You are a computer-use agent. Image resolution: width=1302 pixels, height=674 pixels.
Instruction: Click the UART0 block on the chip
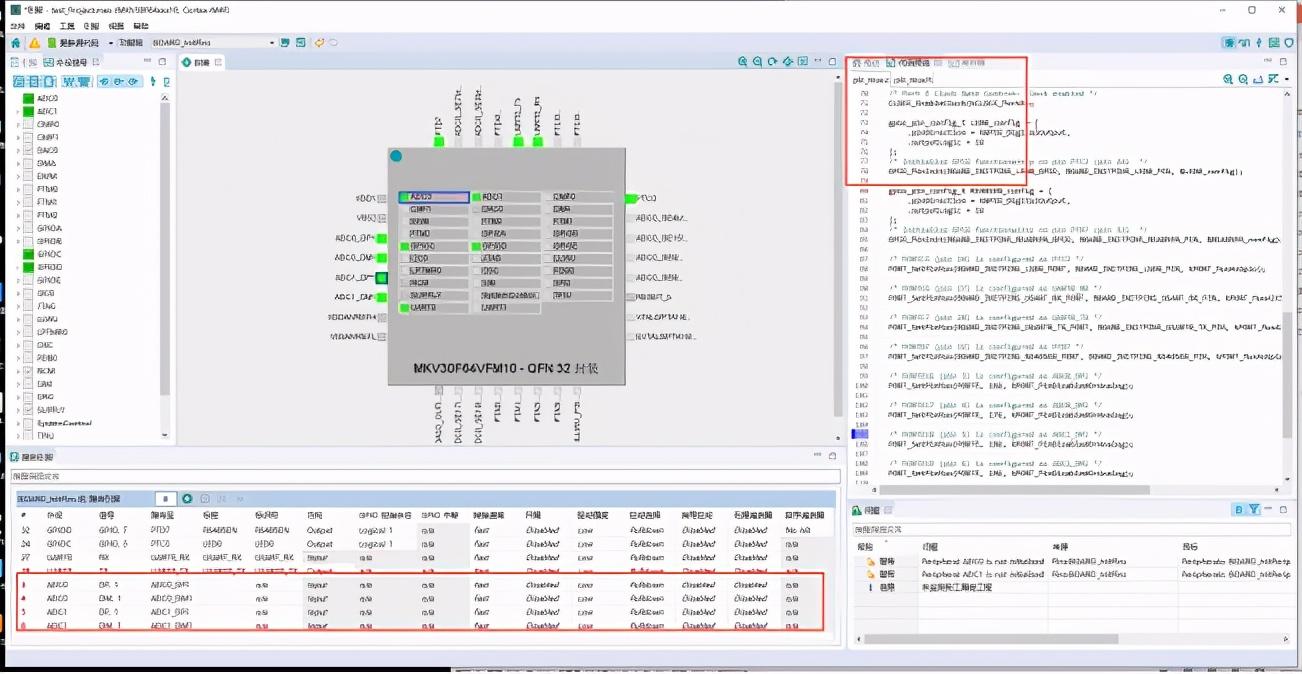[x=434, y=308]
